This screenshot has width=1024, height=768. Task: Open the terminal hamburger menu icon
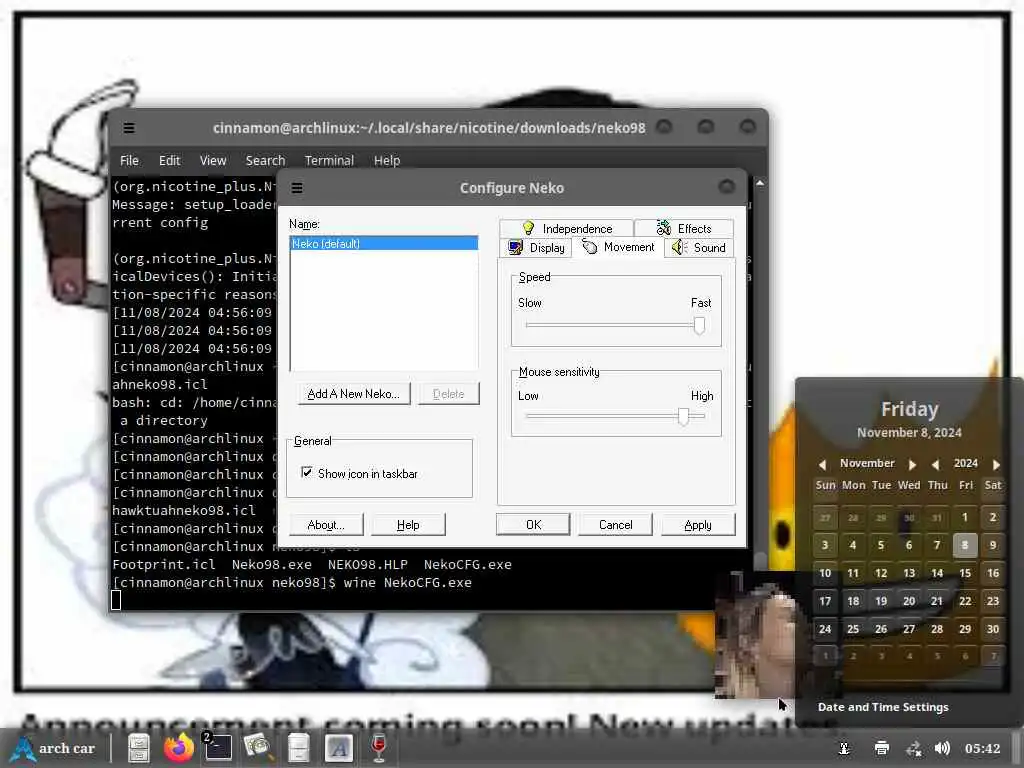pos(129,128)
